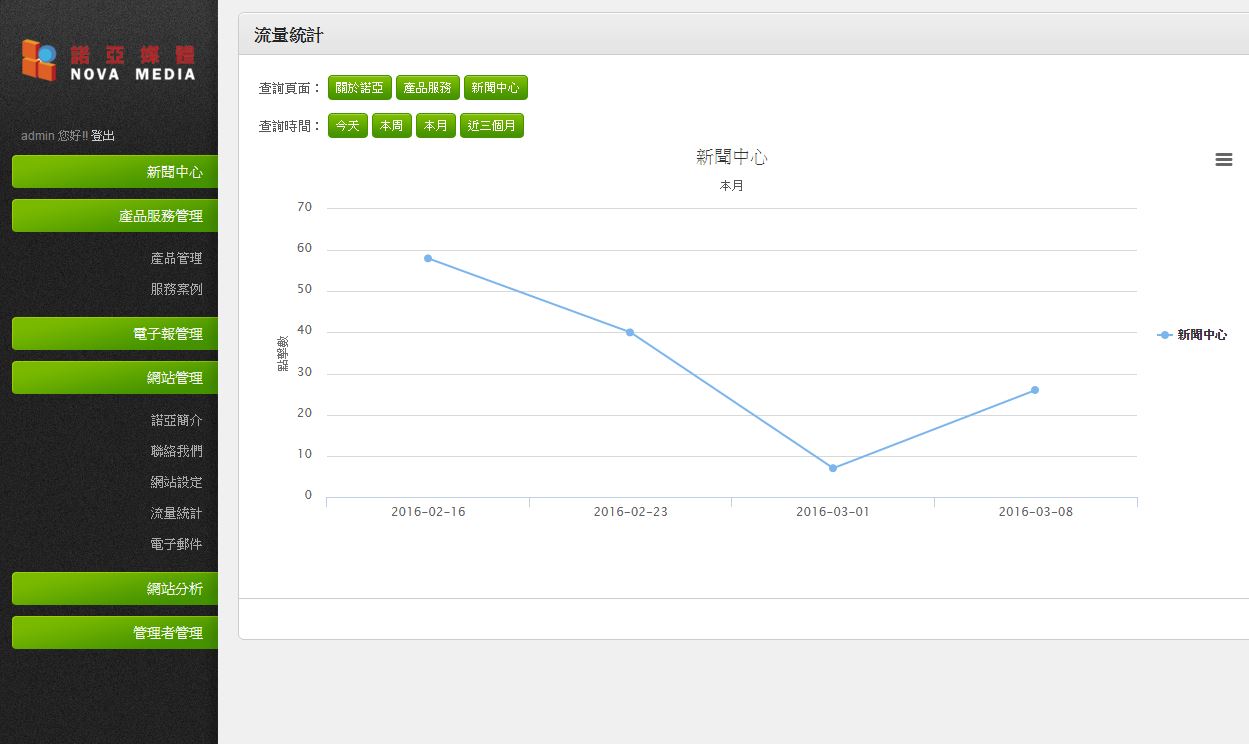Image resolution: width=1249 pixels, height=744 pixels.
Task: Set query time to 今天
Action: pos(347,126)
